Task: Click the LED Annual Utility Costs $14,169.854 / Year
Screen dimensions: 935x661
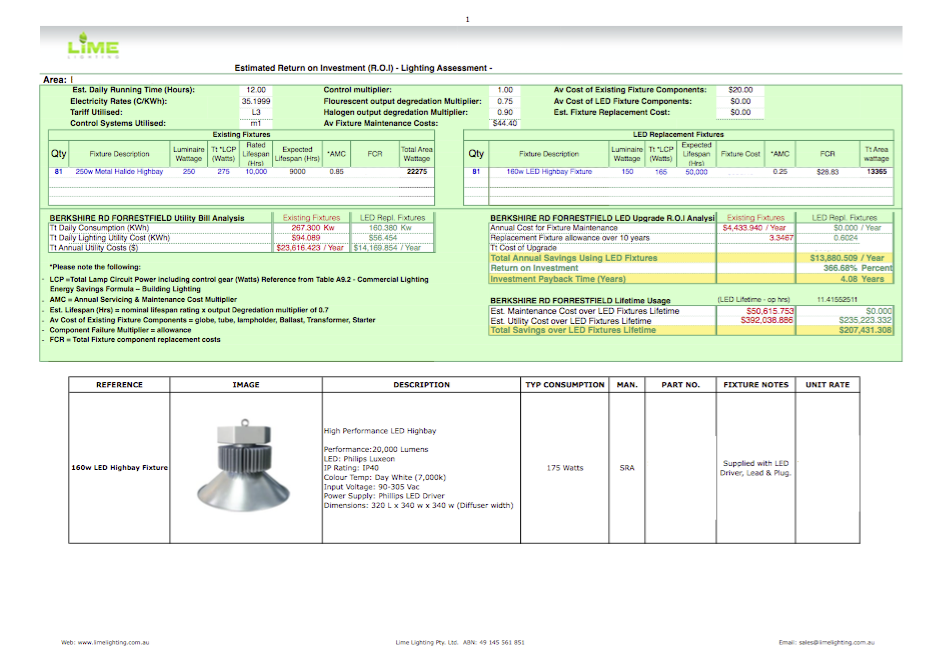Action: click(x=387, y=248)
